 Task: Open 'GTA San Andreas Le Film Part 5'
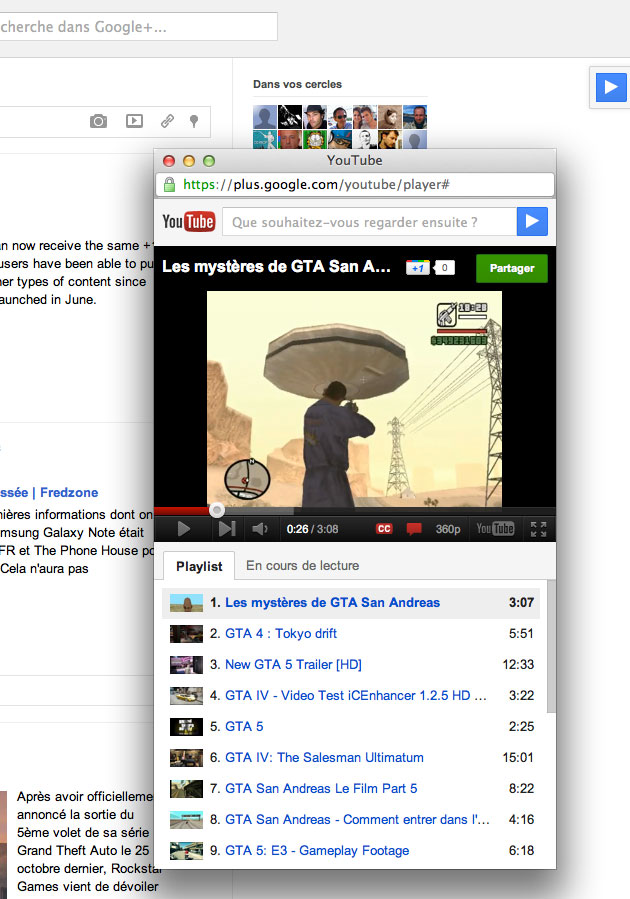click(351, 788)
